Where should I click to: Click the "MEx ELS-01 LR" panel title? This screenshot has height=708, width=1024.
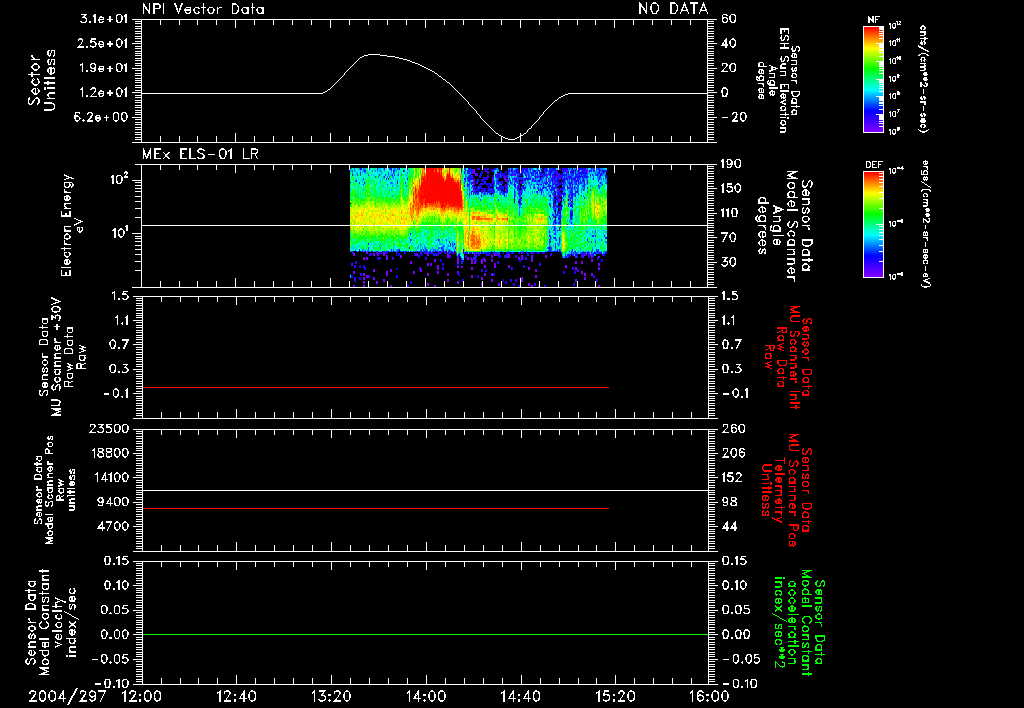[200, 154]
